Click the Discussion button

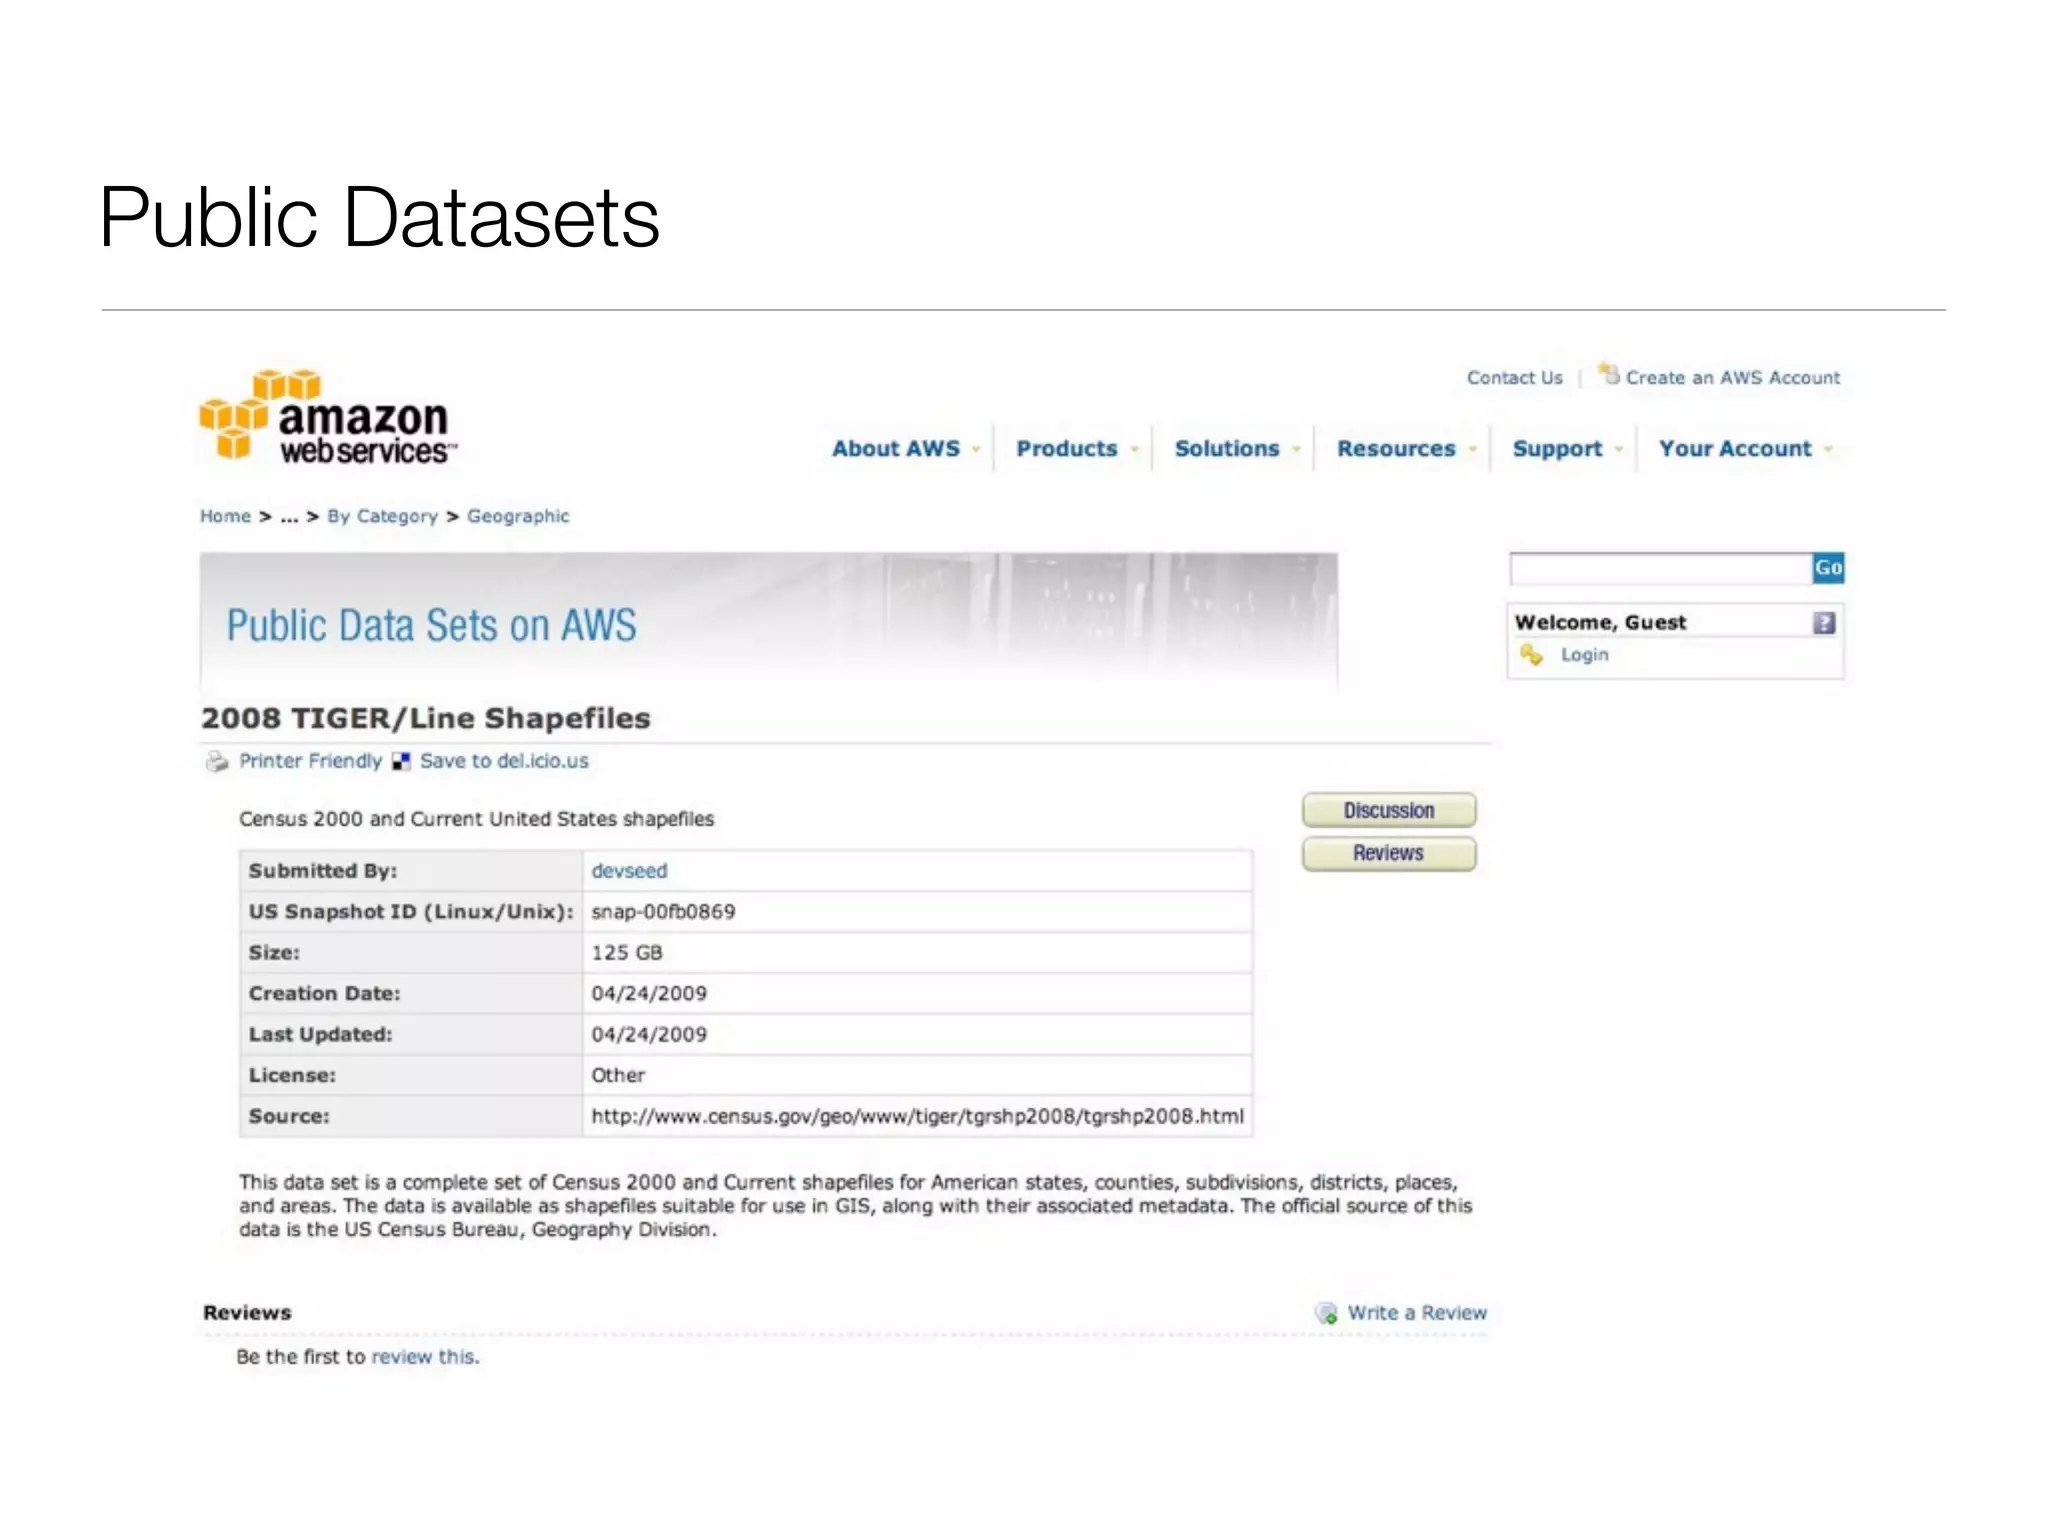[1389, 810]
